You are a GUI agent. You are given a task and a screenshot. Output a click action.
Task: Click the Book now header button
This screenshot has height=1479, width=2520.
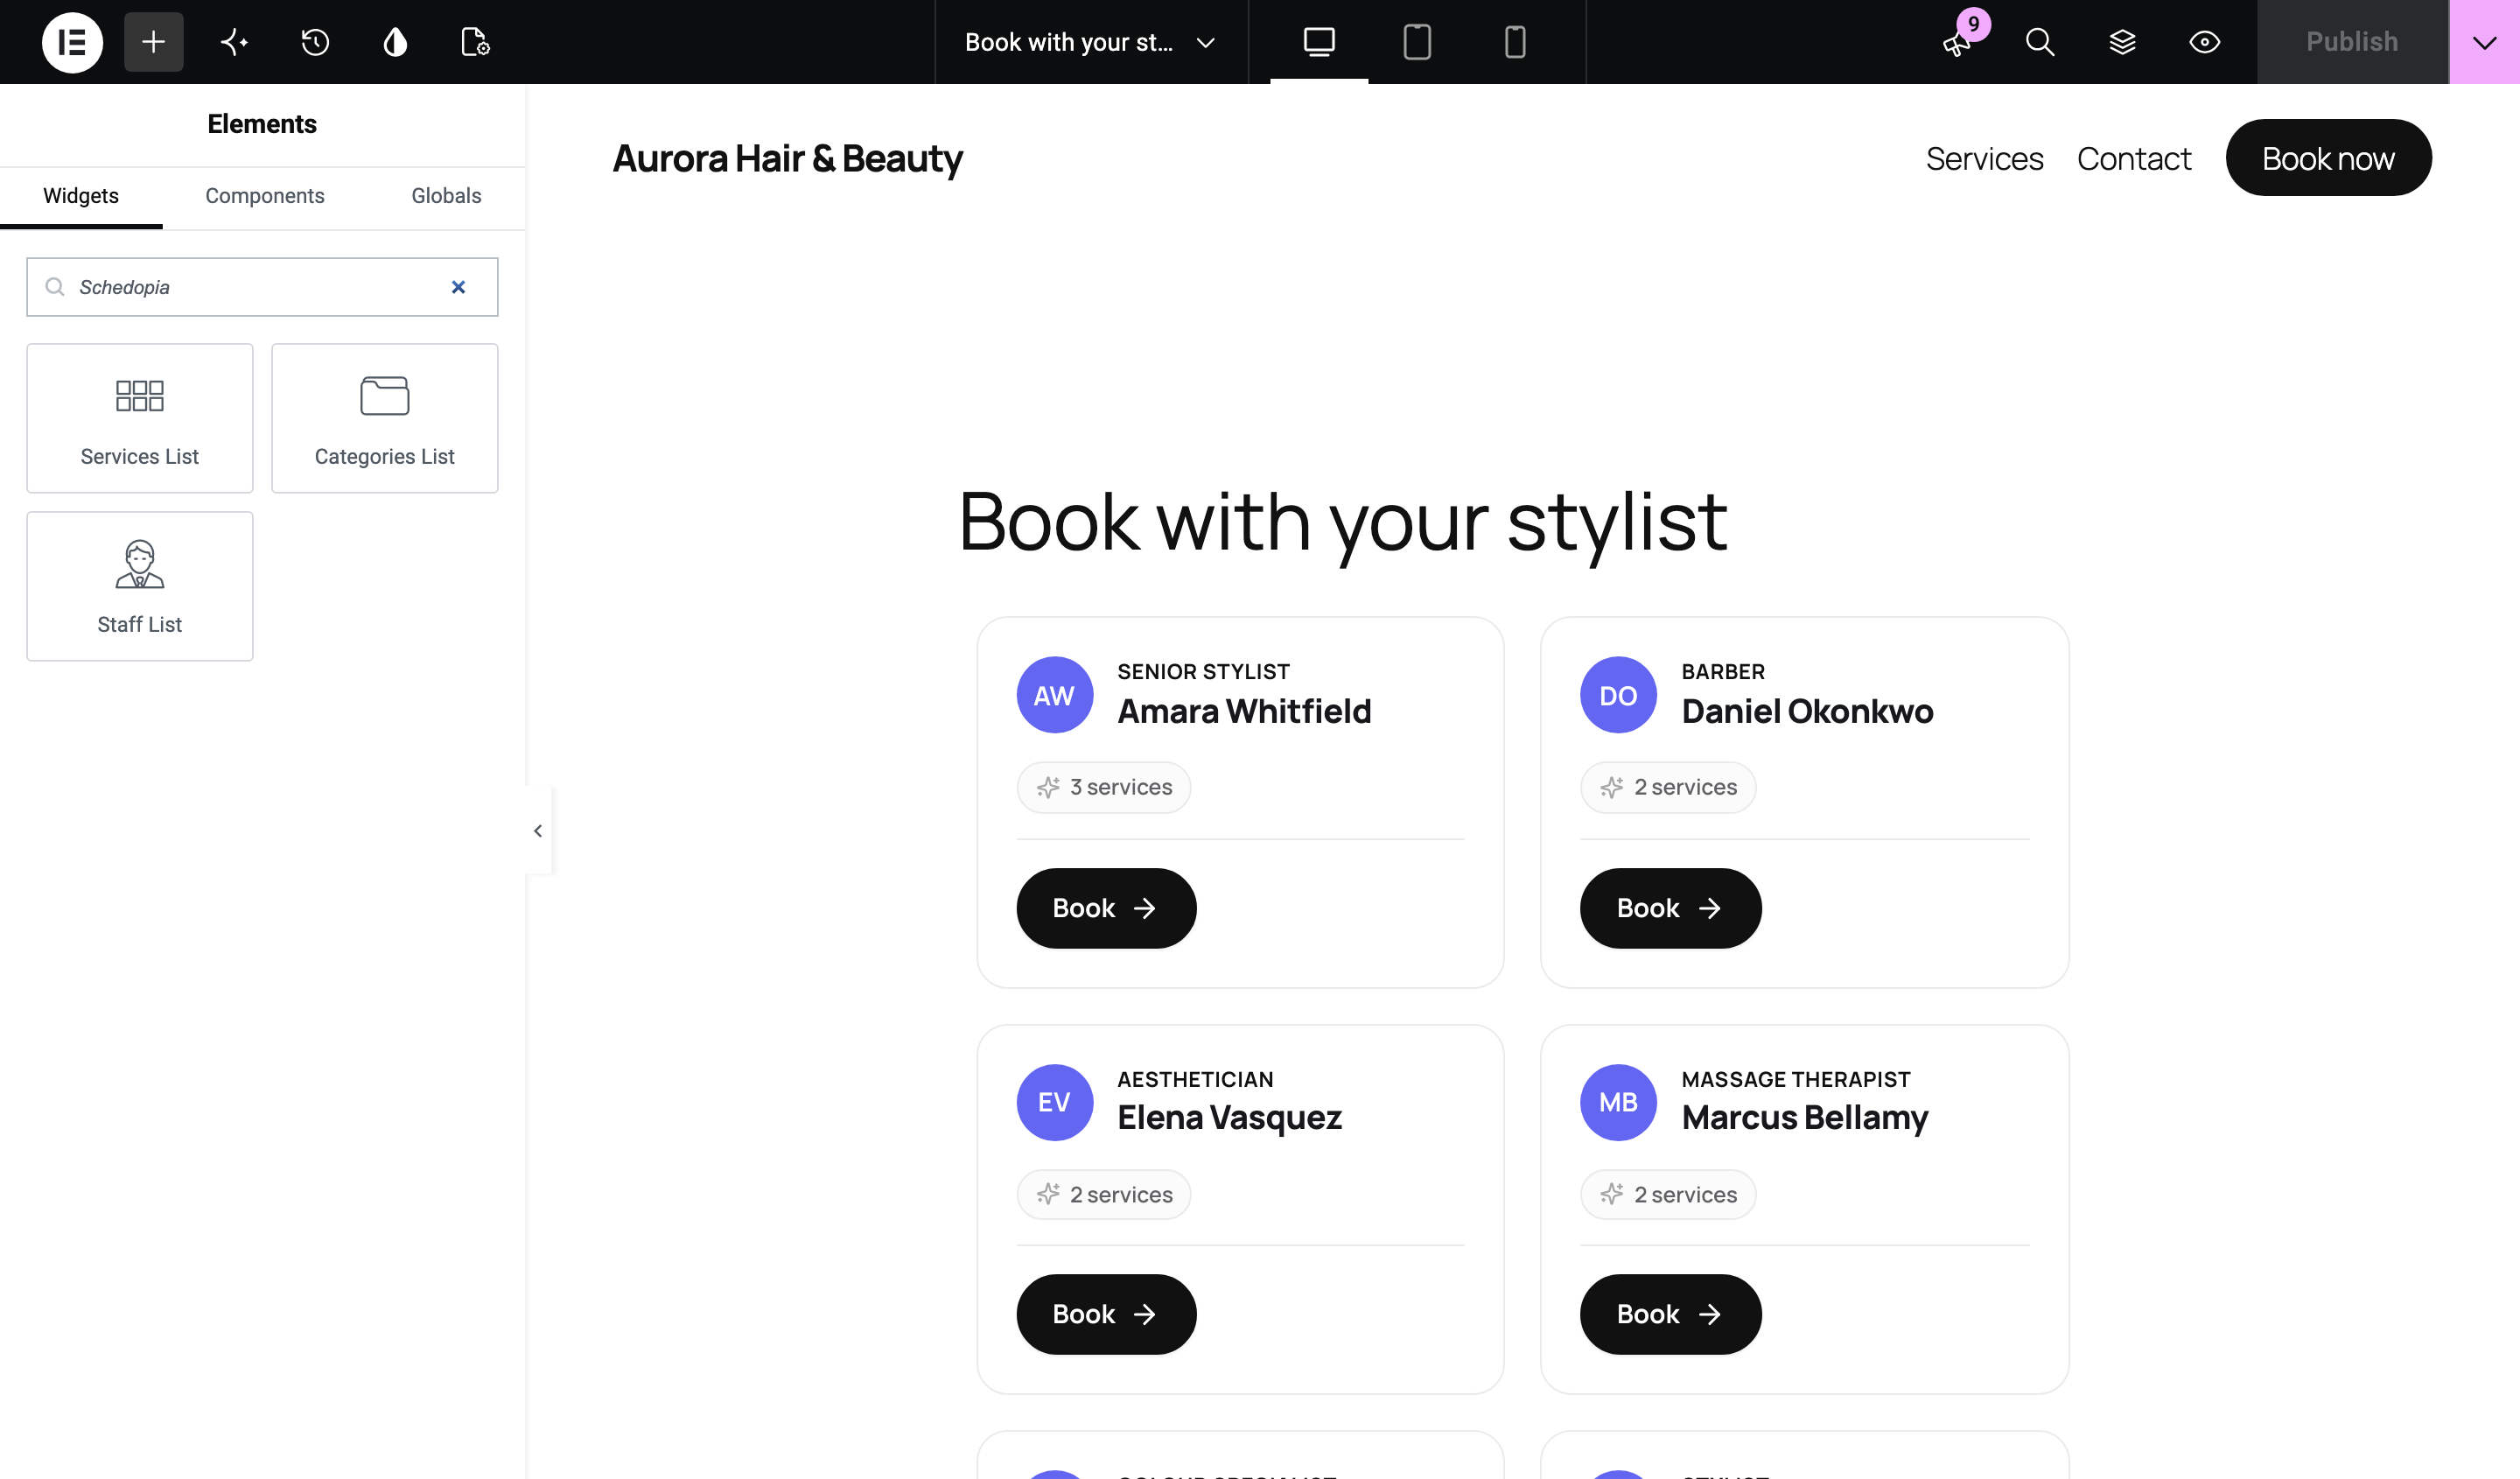2328,158
